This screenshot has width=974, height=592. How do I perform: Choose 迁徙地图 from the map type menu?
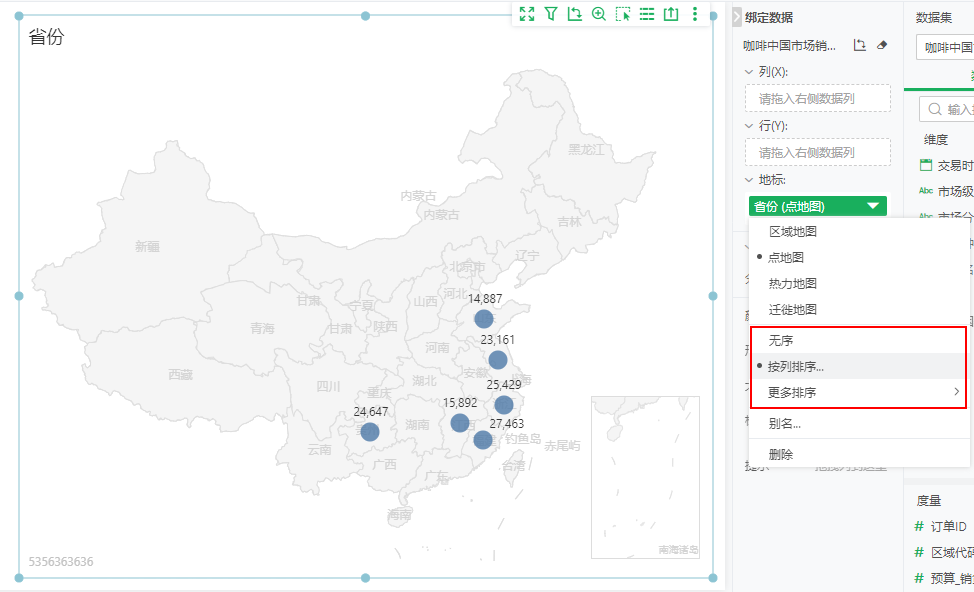pos(790,309)
